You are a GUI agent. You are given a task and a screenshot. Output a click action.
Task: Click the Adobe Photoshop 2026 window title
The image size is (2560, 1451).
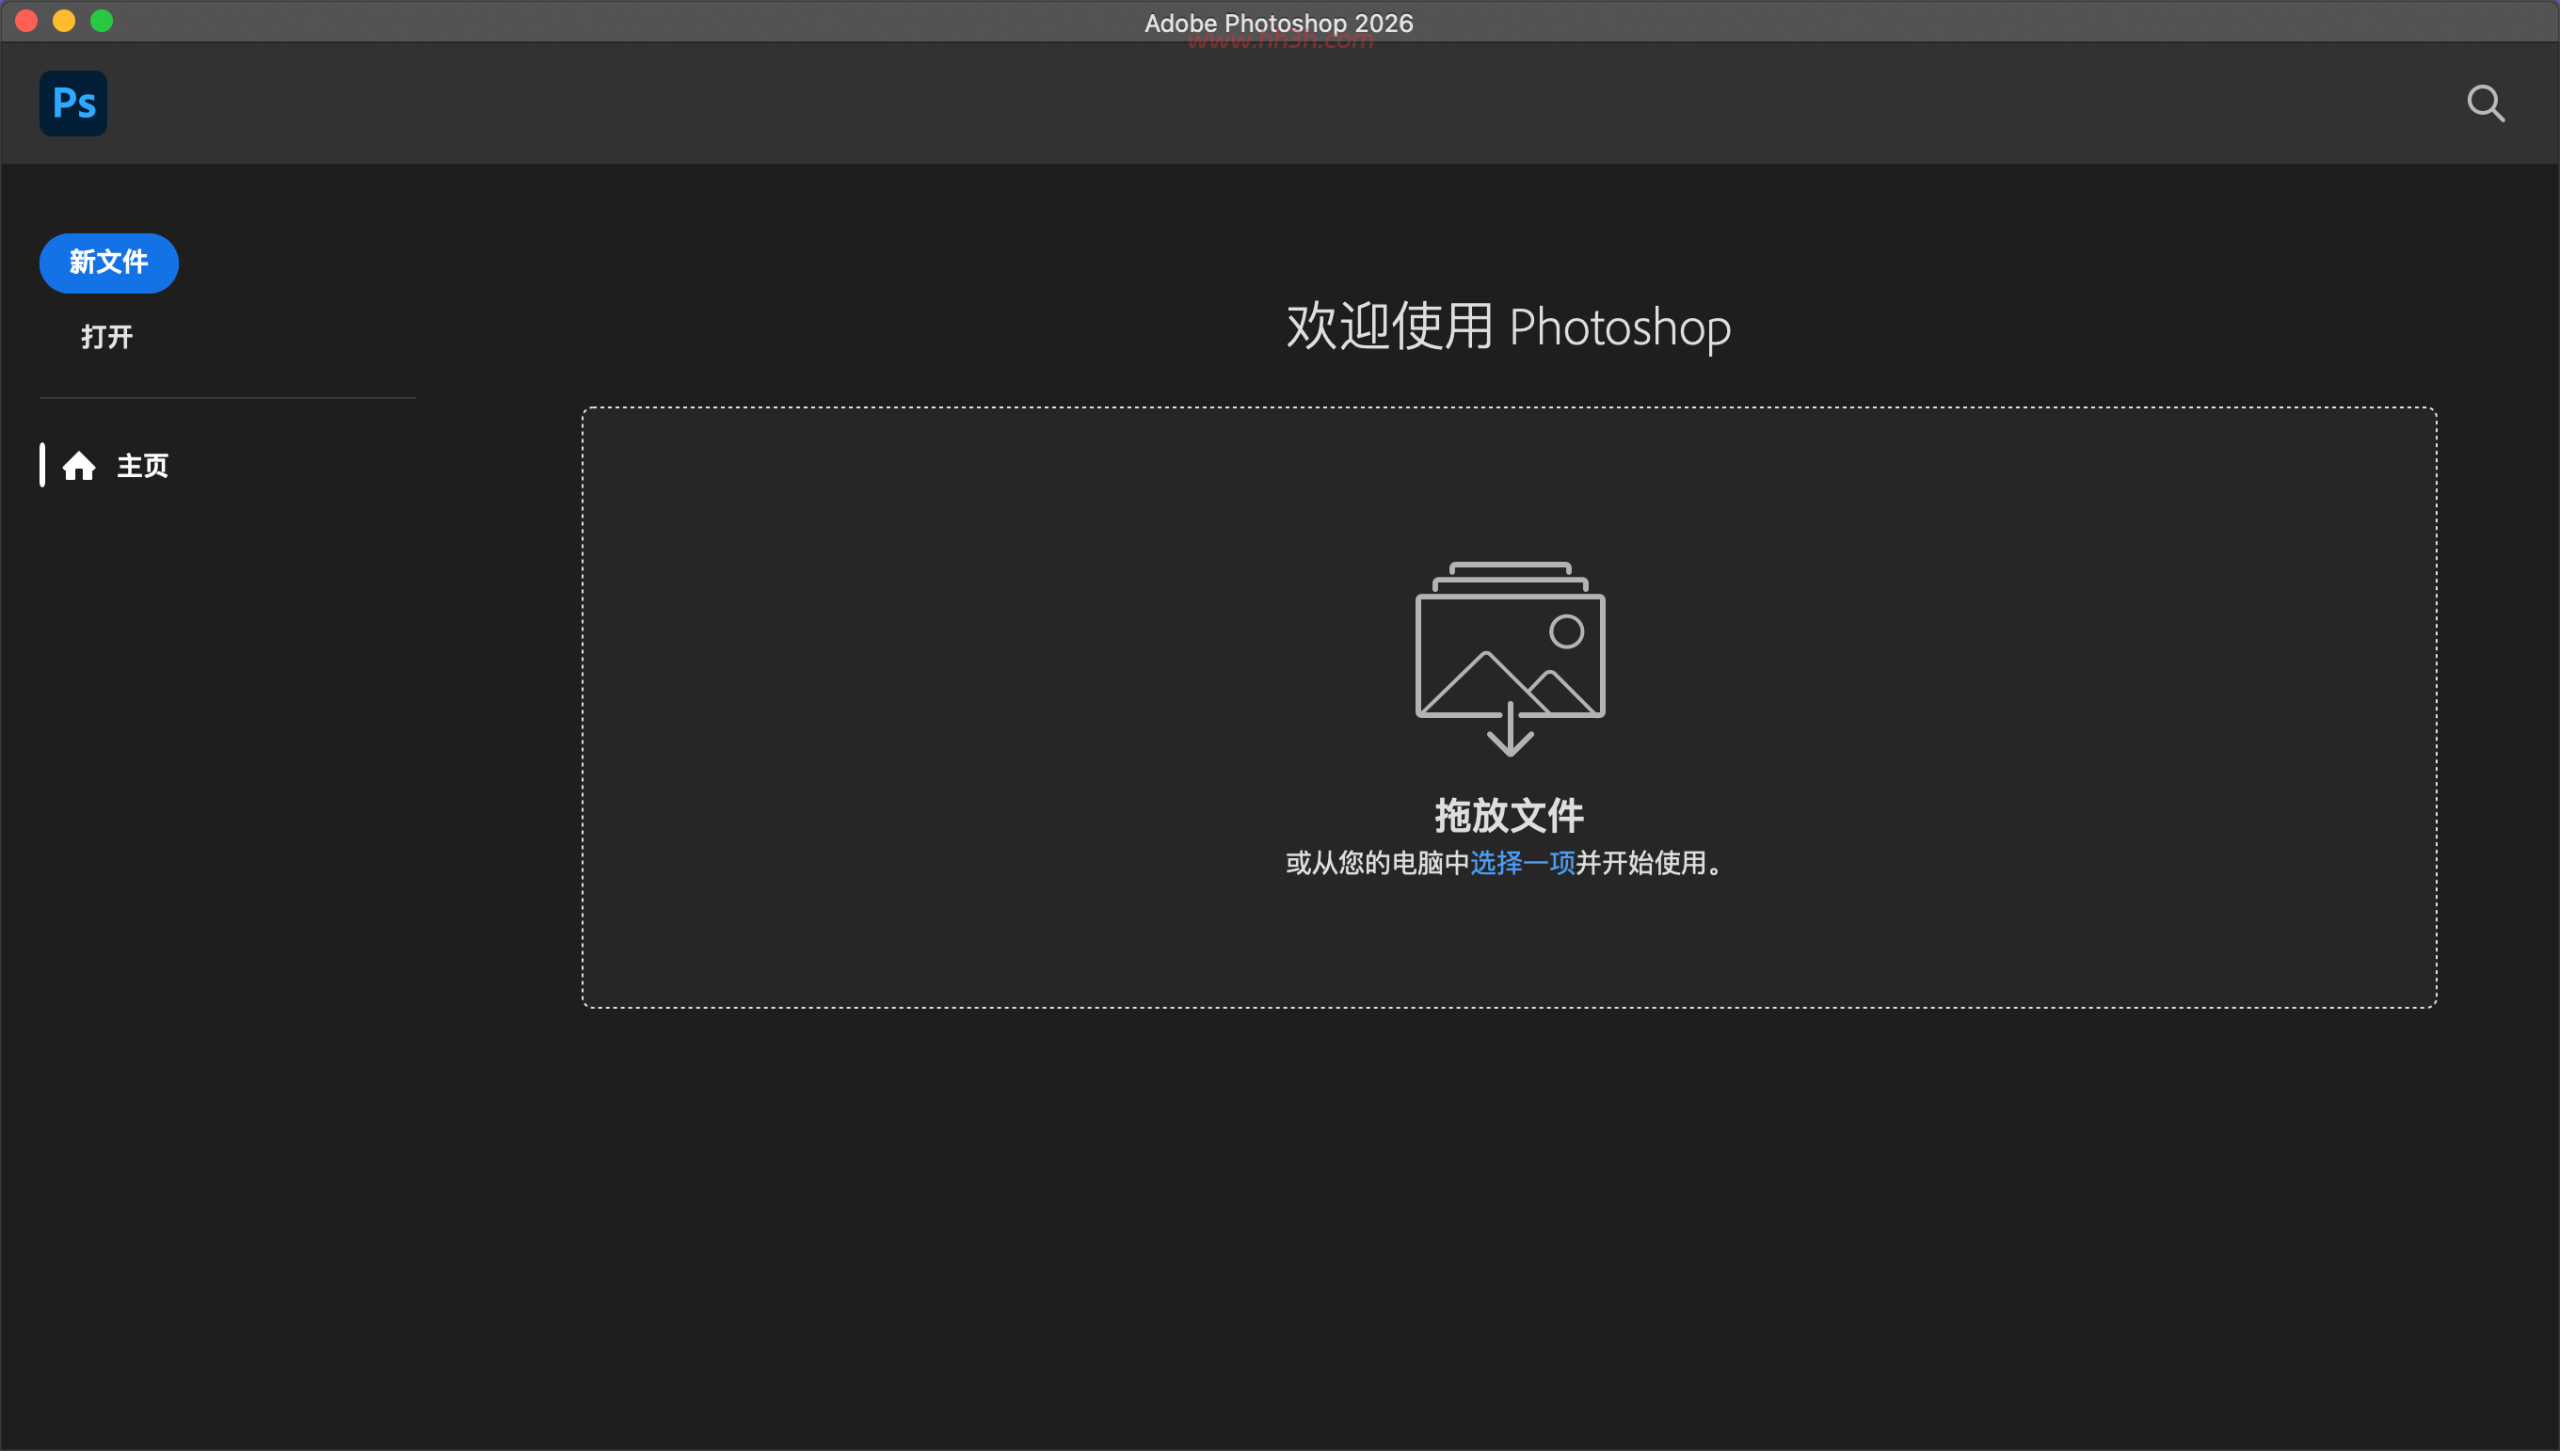[x=1279, y=23]
